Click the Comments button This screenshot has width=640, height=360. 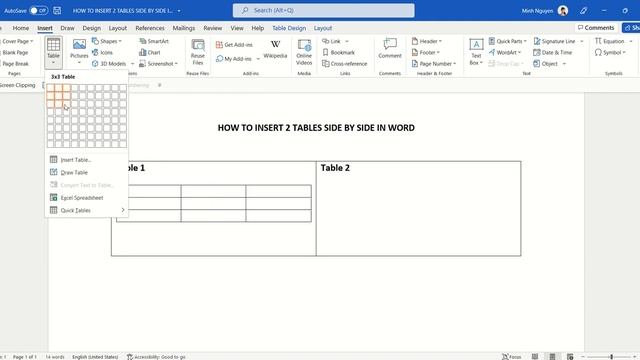(x=596, y=28)
